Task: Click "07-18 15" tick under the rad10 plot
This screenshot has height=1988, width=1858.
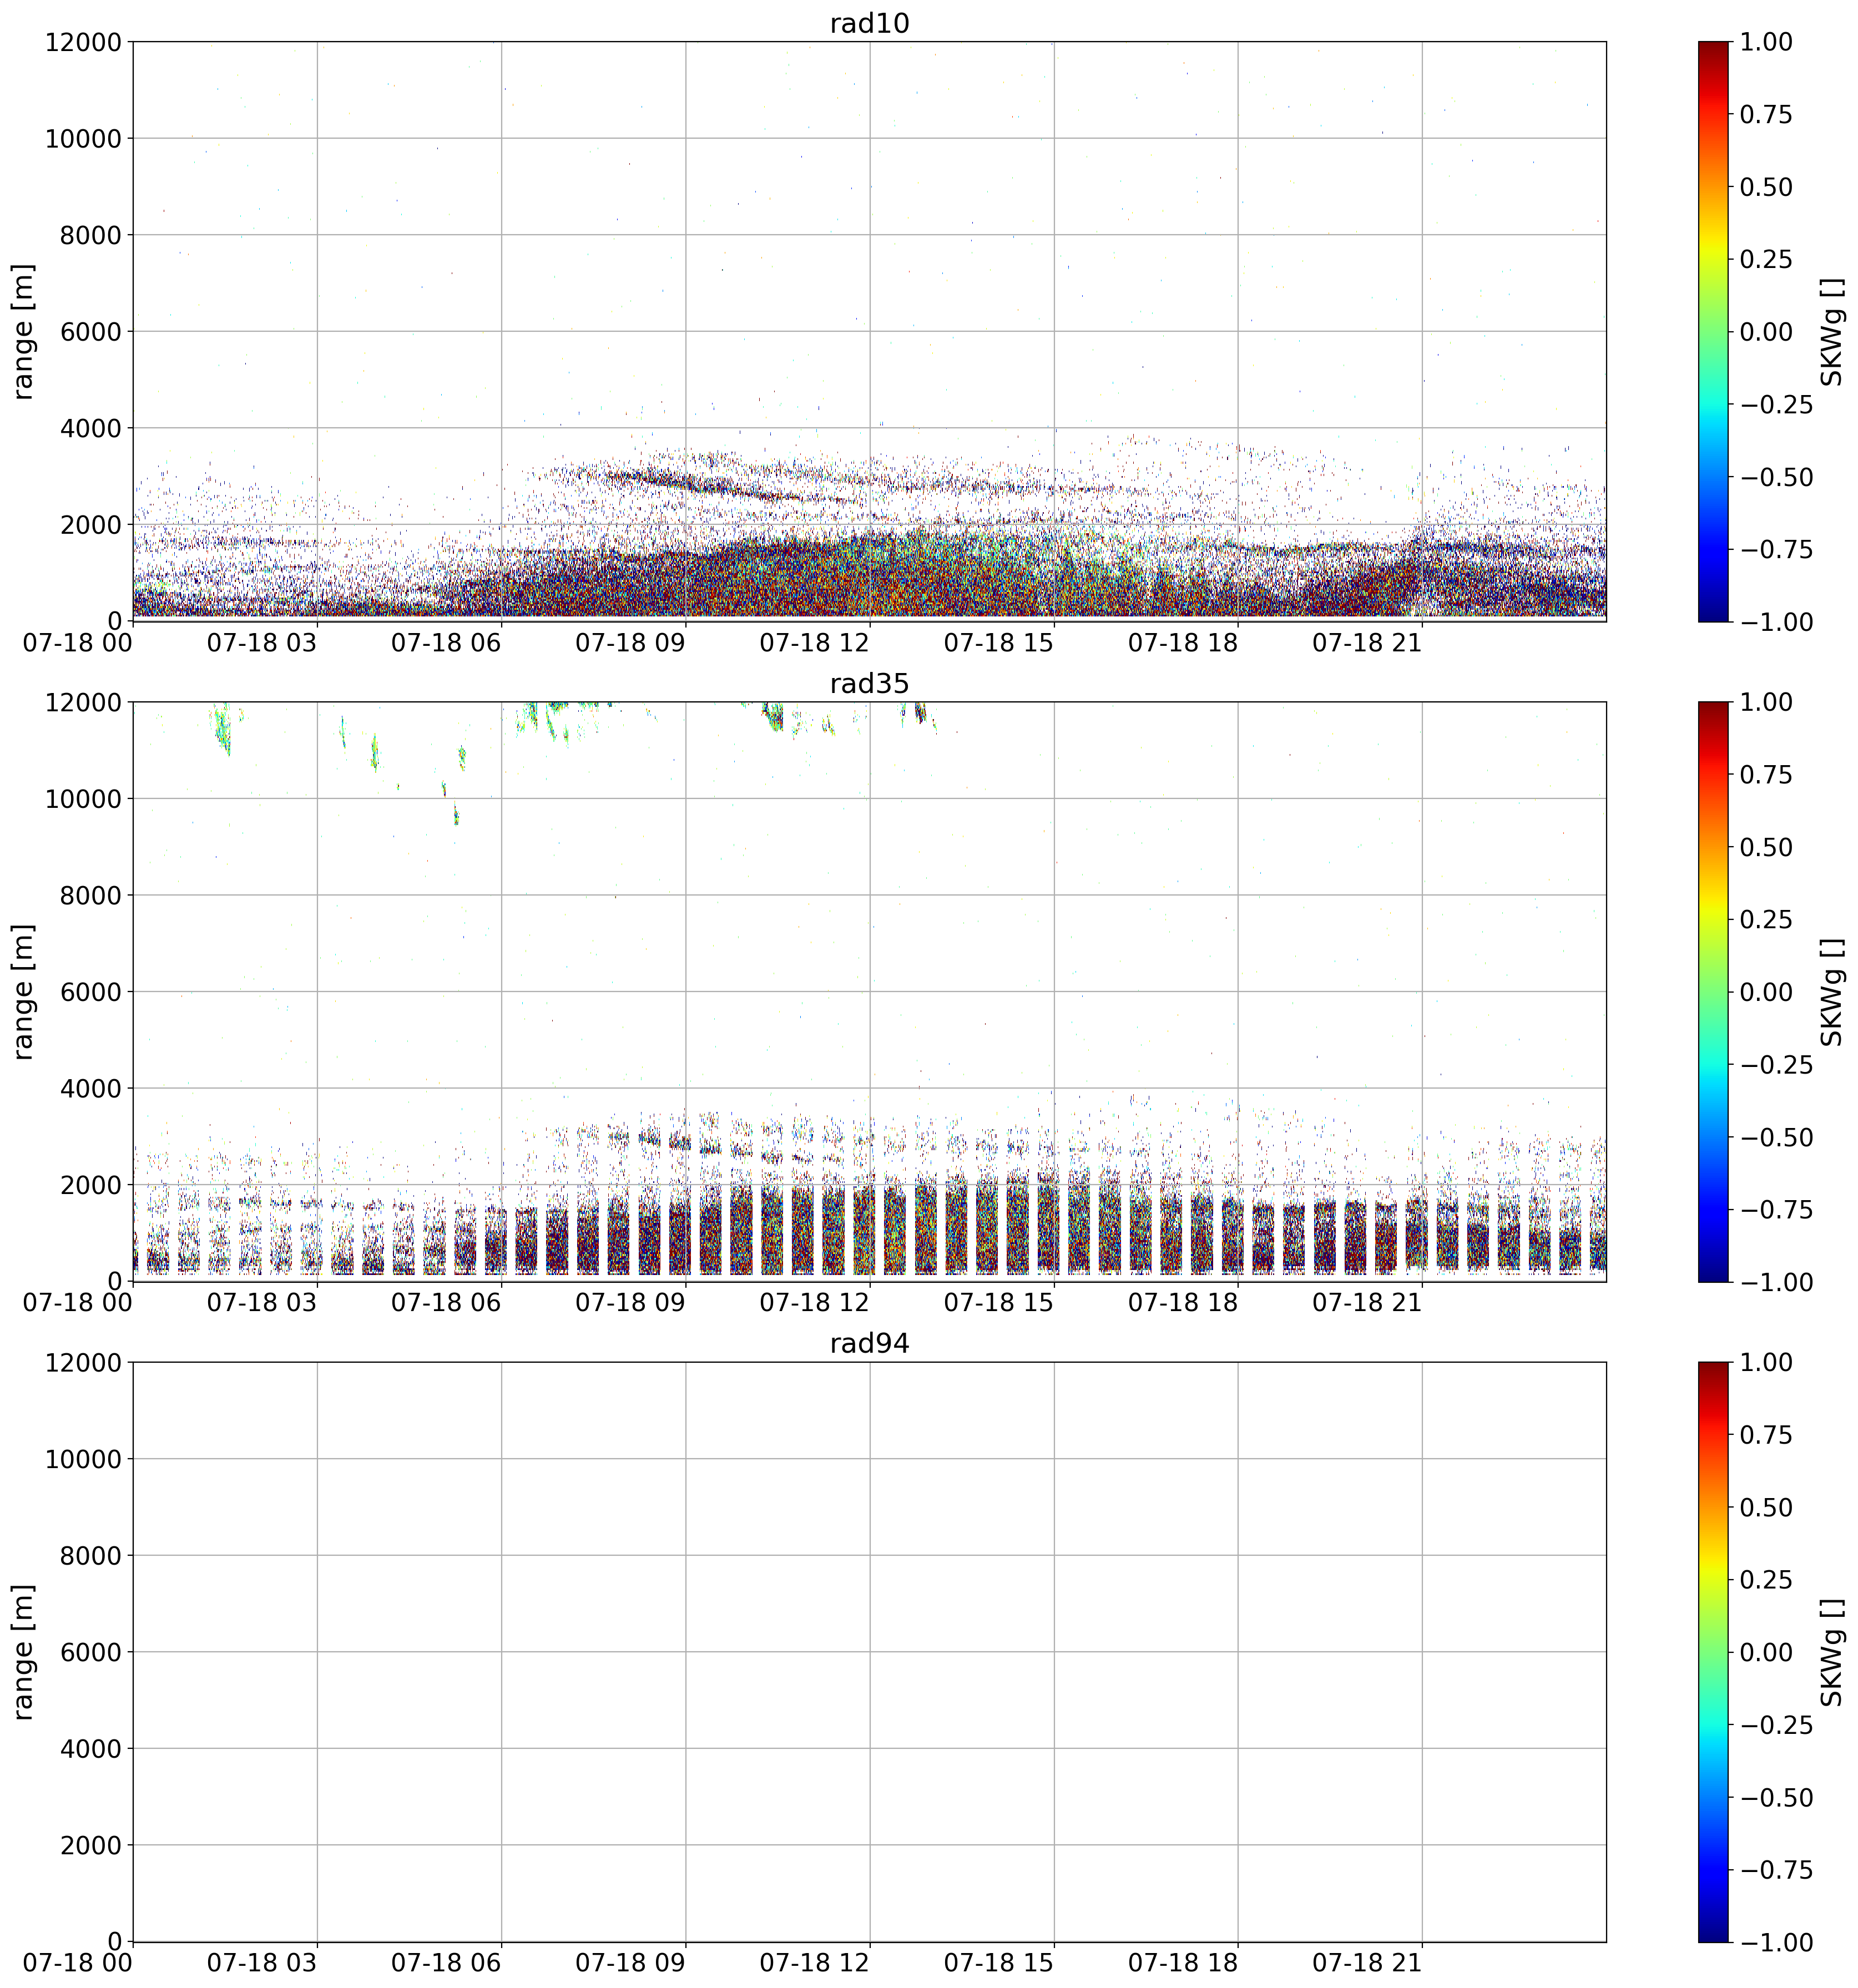Action: [x=999, y=643]
